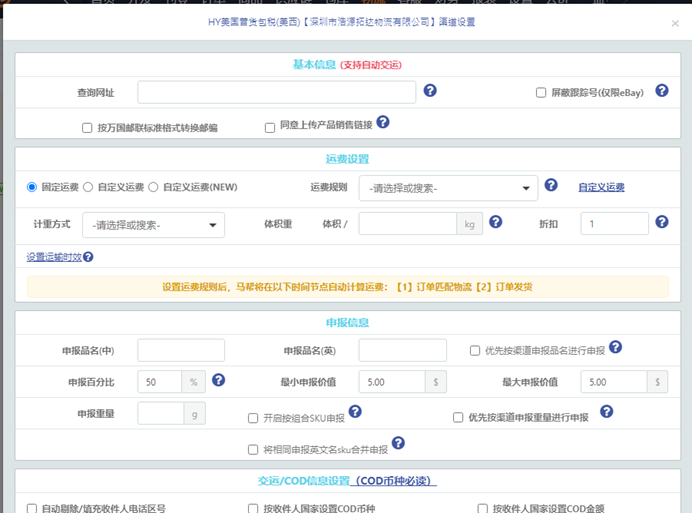Image resolution: width=692 pixels, height=513 pixels.
Task: Enable 优先按渠道申报品名进行申报 checkbox
Action: 475,351
